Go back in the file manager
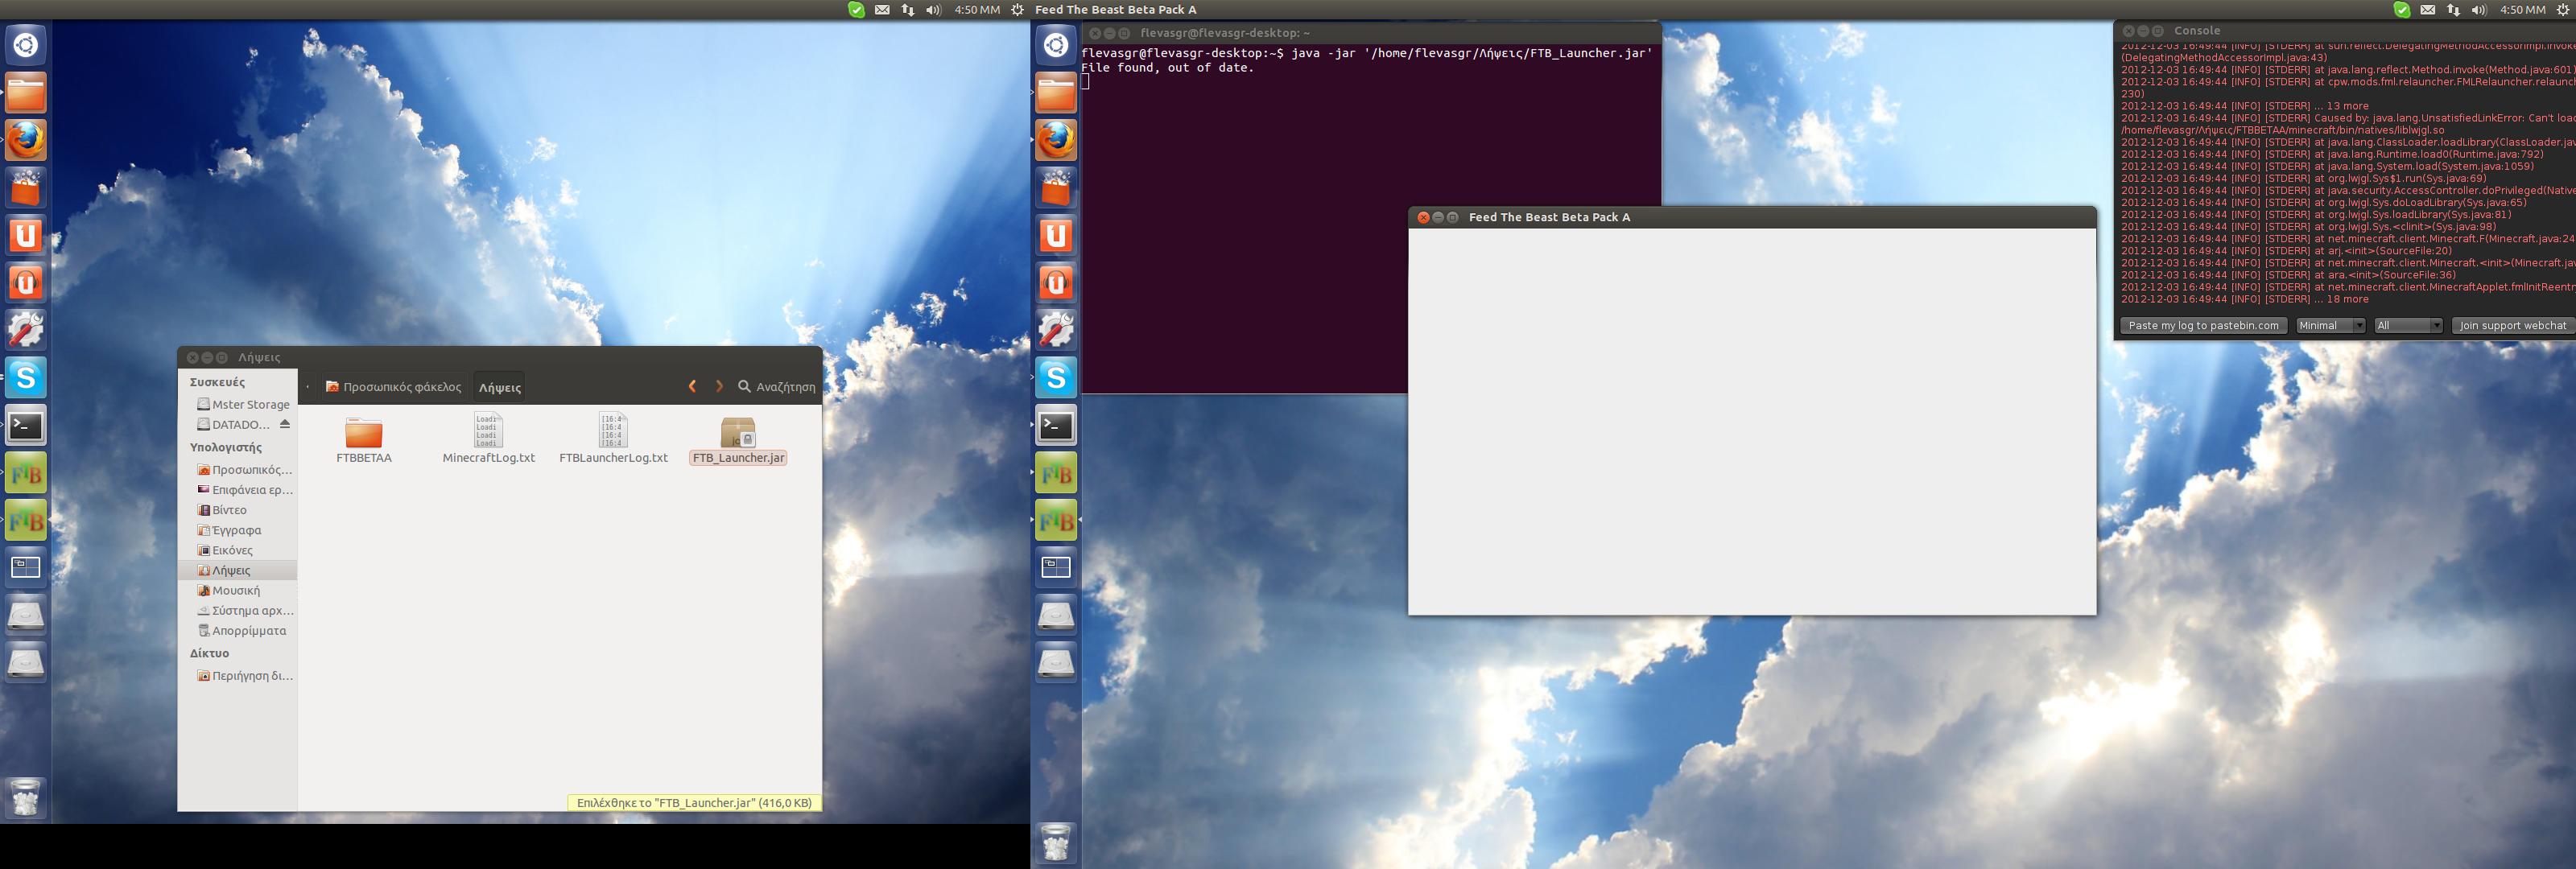 tap(692, 386)
